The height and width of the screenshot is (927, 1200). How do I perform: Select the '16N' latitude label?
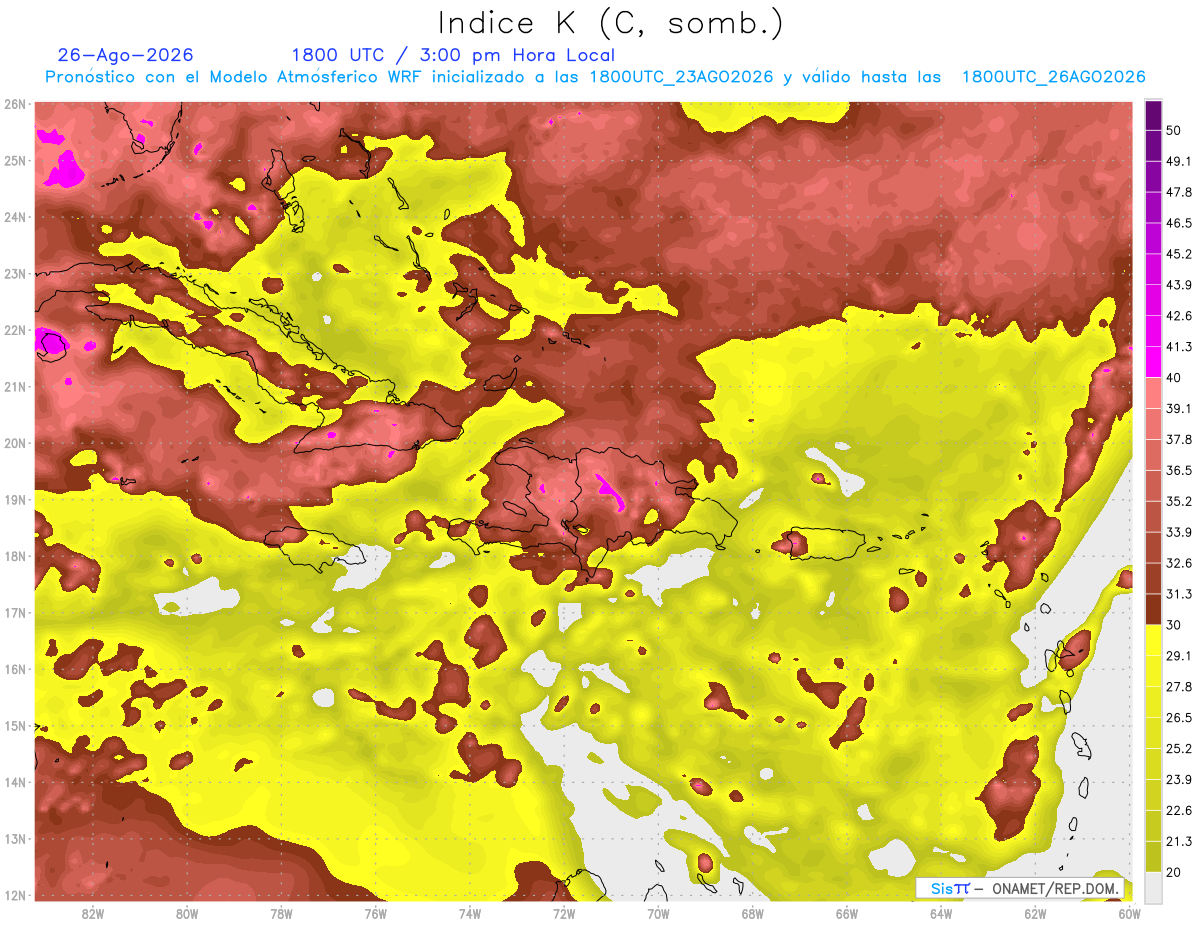[15, 669]
